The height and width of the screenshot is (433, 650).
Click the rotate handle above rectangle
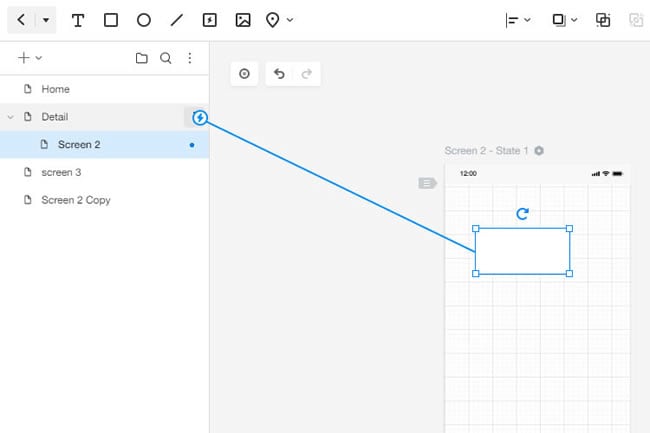tap(522, 214)
